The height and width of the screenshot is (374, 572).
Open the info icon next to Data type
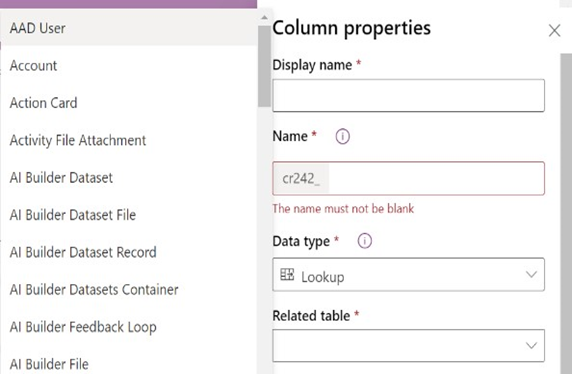click(364, 241)
